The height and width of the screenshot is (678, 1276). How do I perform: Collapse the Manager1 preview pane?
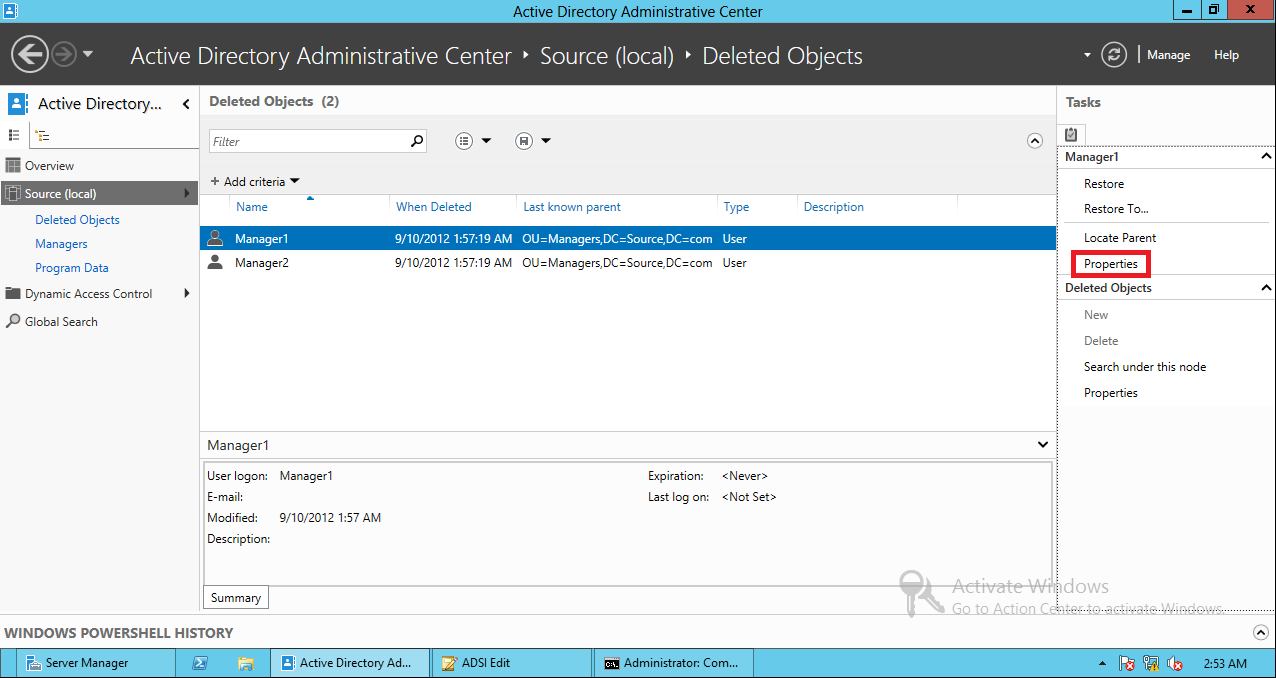pos(1043,445)
